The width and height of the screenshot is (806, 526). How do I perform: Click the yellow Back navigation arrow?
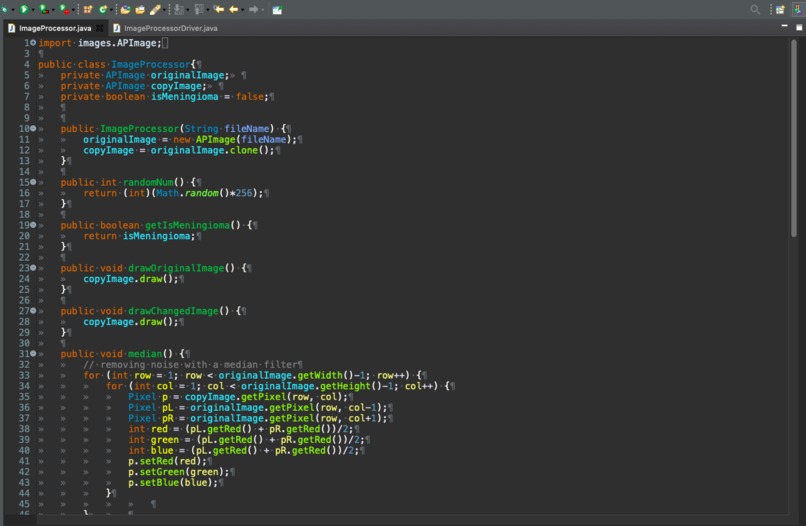coord(234,9)
